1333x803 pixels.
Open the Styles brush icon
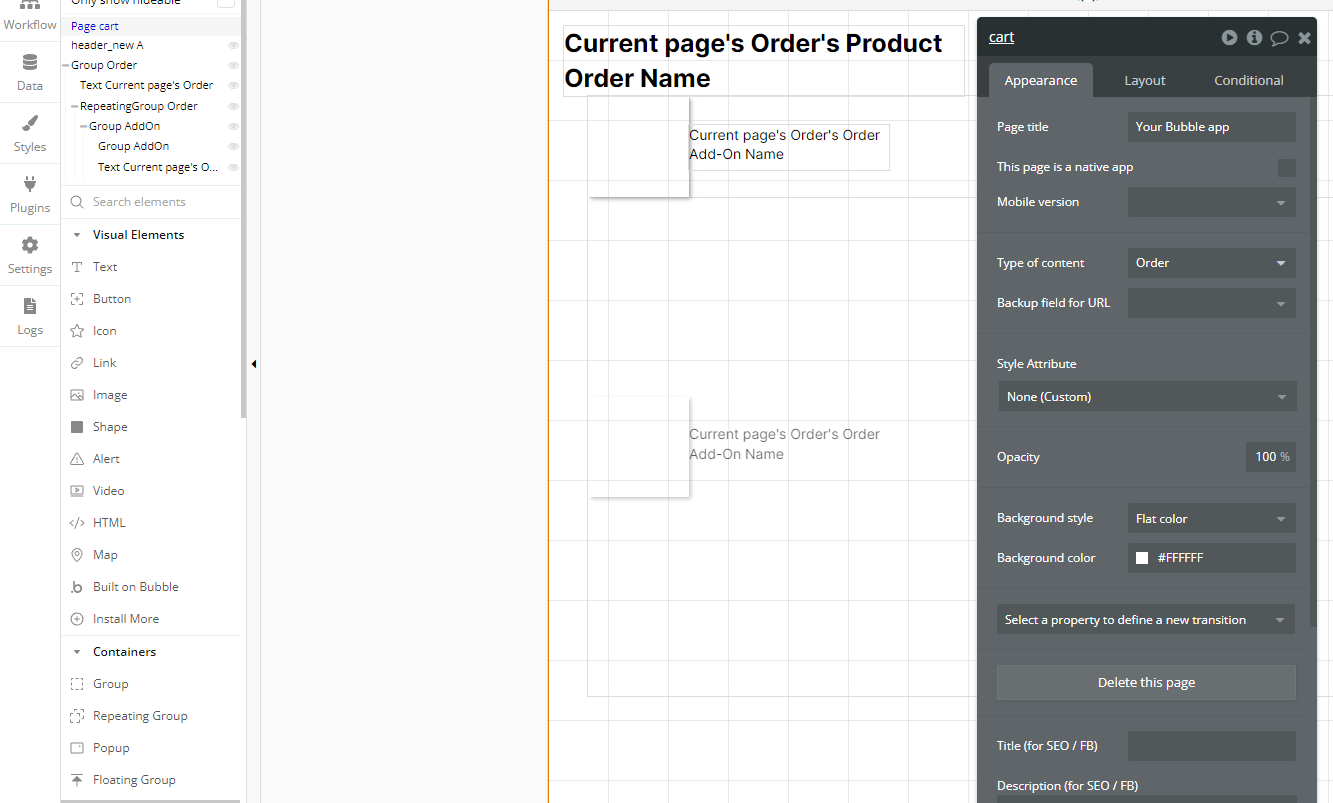point(30,124)
